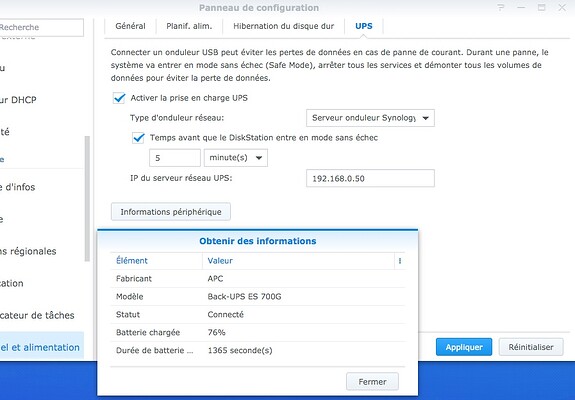575x400 pixels.
Task: Click the Appliquer button
Action: click(464, 347)
